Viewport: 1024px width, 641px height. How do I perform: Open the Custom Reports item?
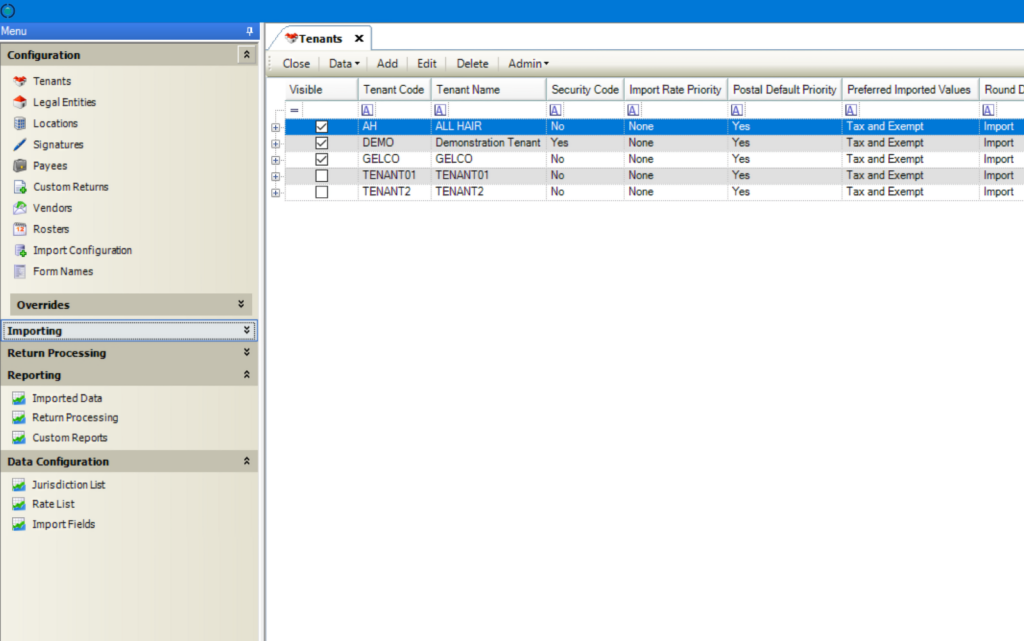tap(72, 437)
